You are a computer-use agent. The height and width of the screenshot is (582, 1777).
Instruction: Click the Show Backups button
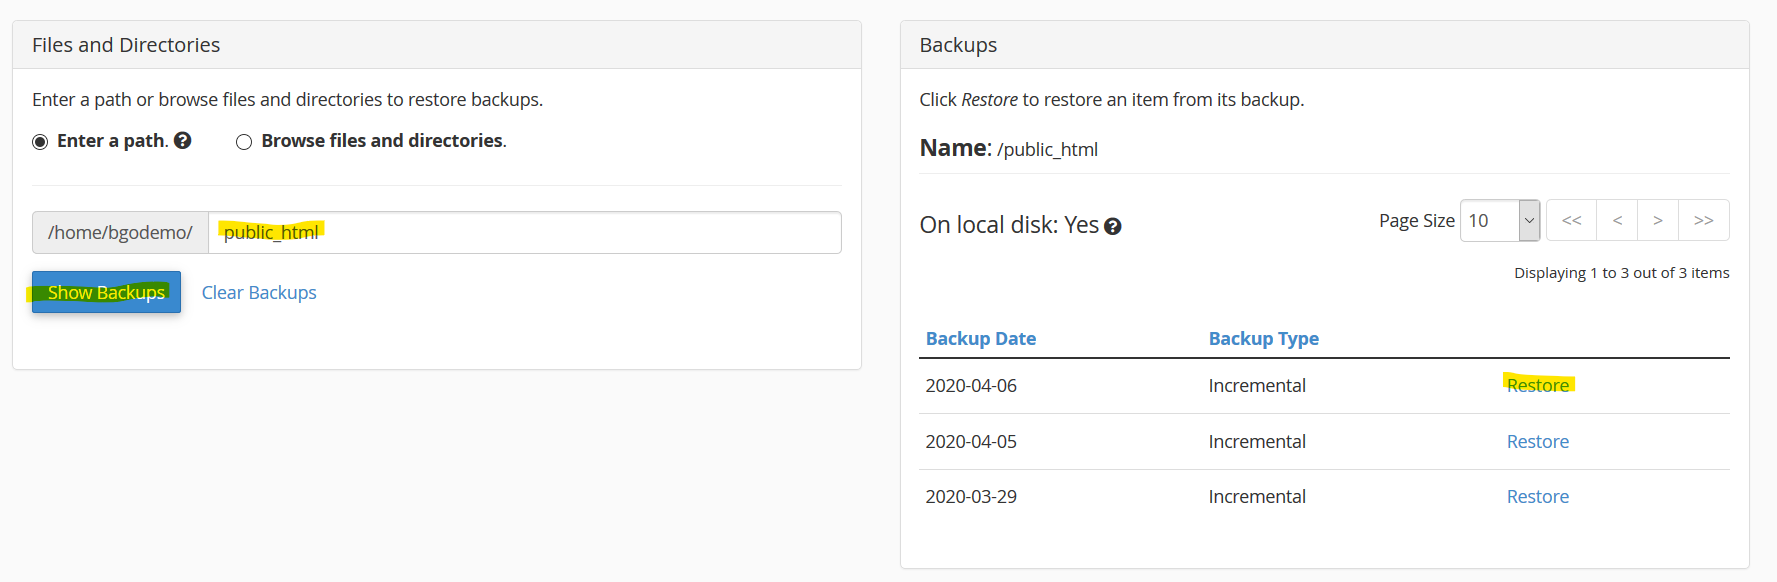pos(106,292)
